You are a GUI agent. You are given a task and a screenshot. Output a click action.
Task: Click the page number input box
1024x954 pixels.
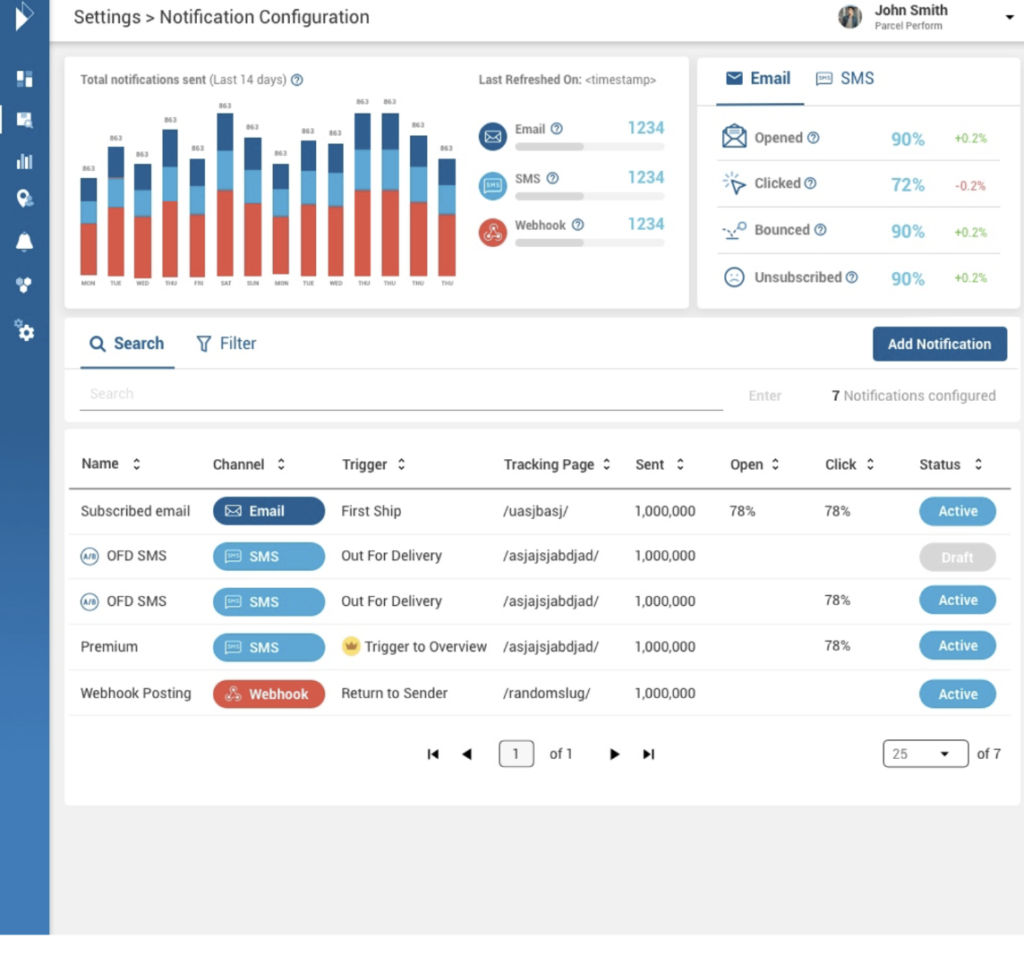click(x=516, y=754)
